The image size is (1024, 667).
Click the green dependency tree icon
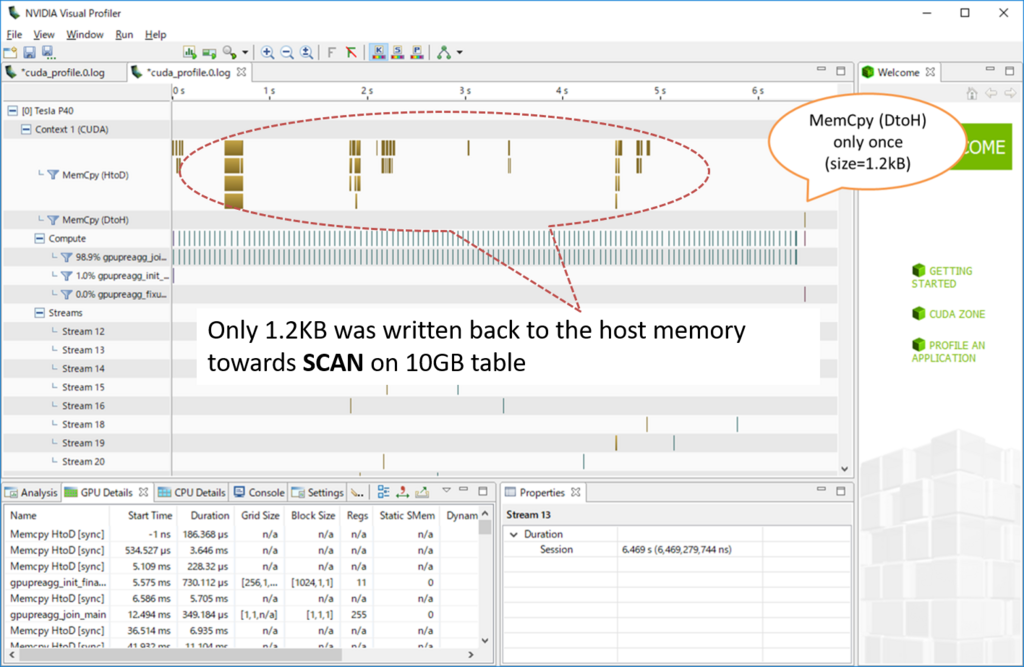tap(444, 53)
